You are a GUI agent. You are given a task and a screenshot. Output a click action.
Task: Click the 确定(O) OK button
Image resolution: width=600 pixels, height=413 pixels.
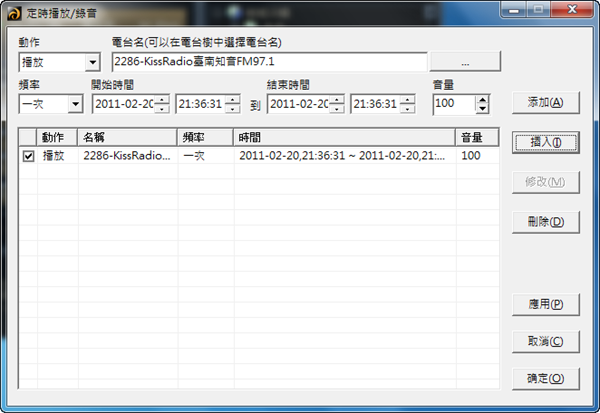[x=546, y=379]
